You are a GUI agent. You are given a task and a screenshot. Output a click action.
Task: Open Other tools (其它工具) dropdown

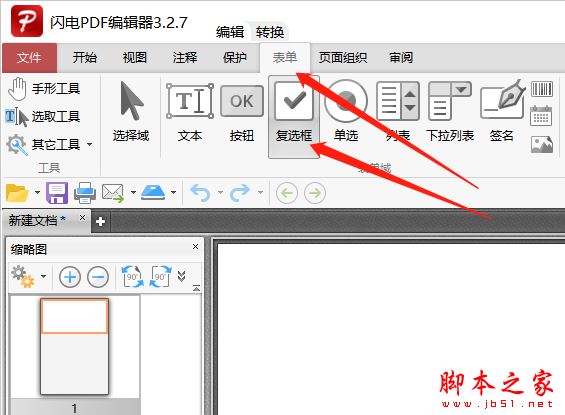click(49, 144)
